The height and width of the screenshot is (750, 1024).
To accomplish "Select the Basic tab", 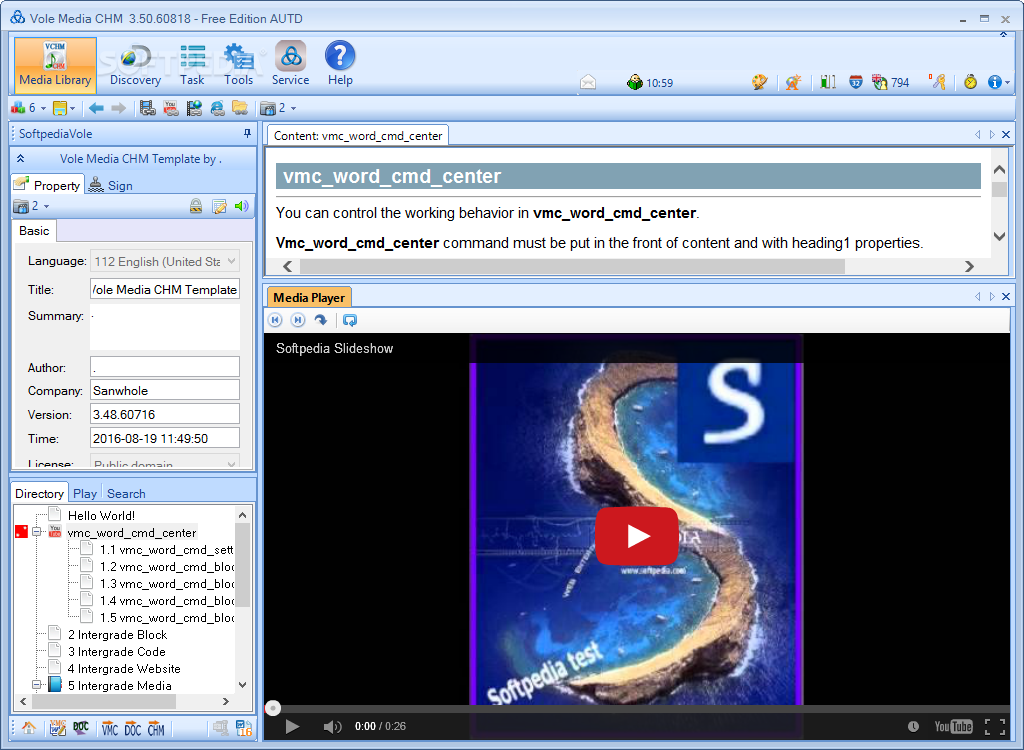I will click(x=34, y=231).
